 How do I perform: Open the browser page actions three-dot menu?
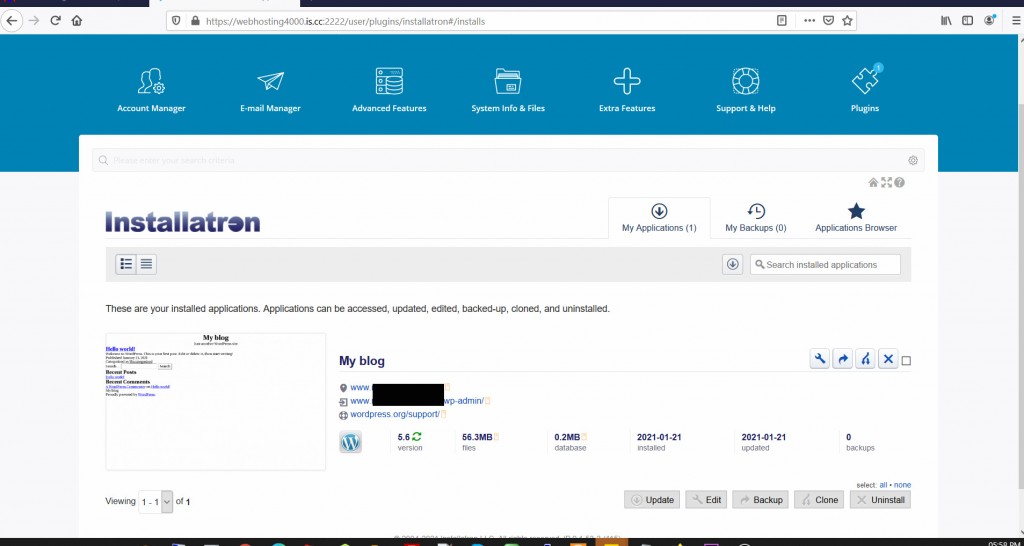click(x=809, y=20)
